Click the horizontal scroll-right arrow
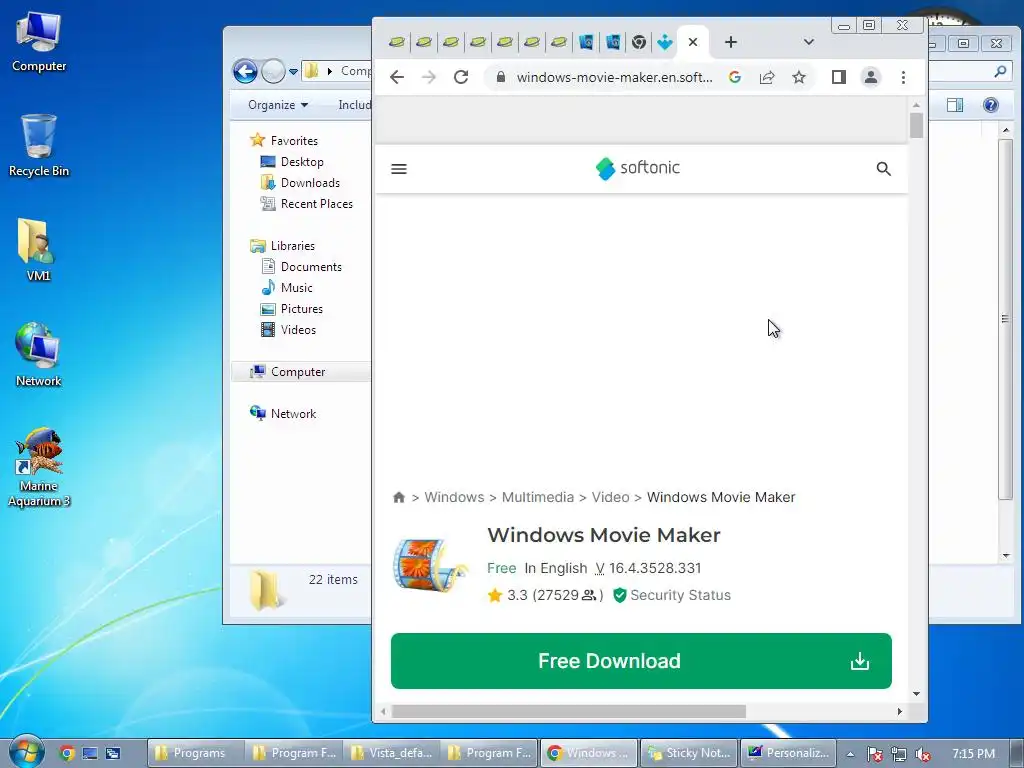The image size is (1024, 768). [900, 711]
